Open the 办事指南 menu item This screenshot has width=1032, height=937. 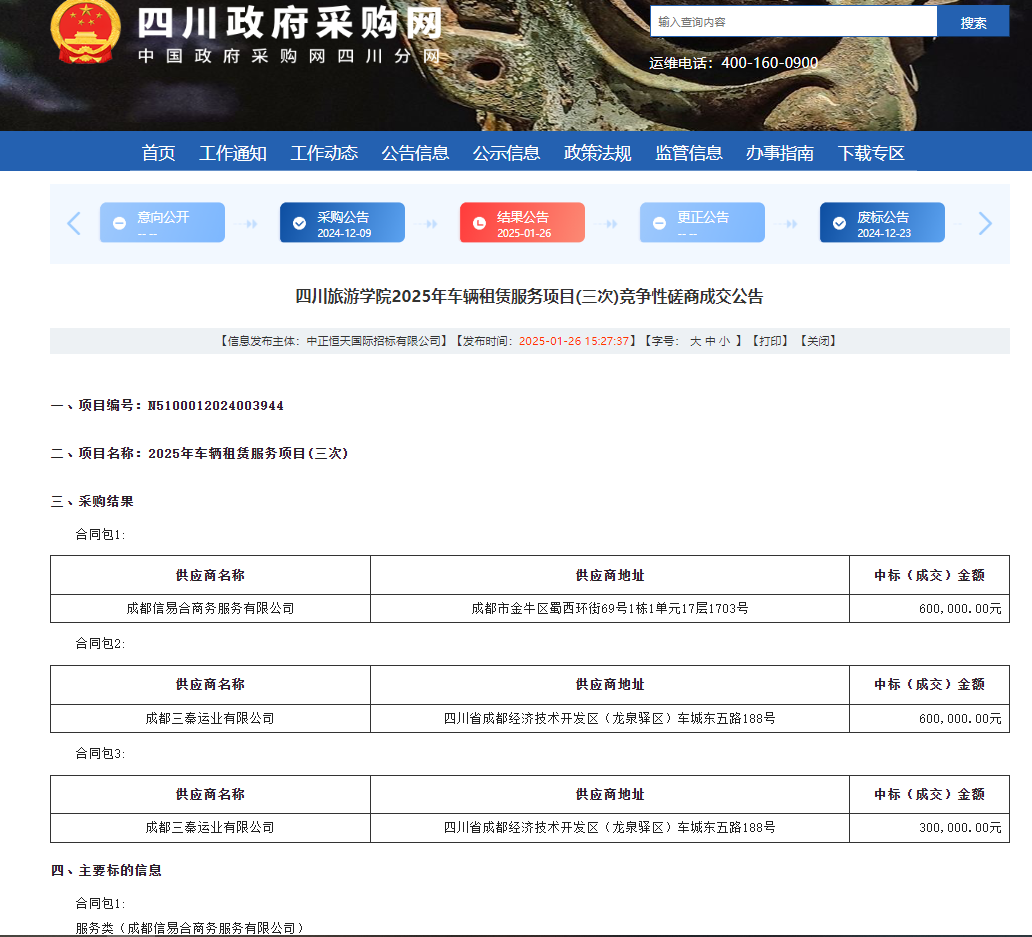coord(779,153)
